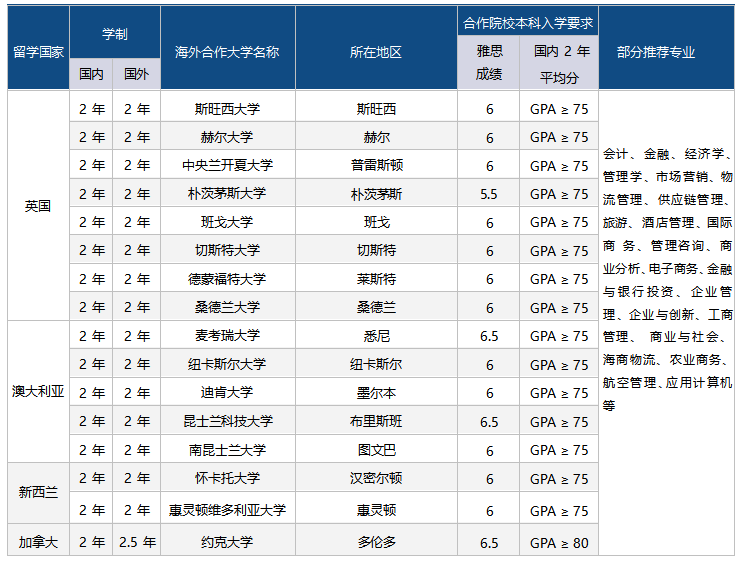Select 班戈大学 cell
The width and height of the screenshot is (743, 562).
(227, 222)
